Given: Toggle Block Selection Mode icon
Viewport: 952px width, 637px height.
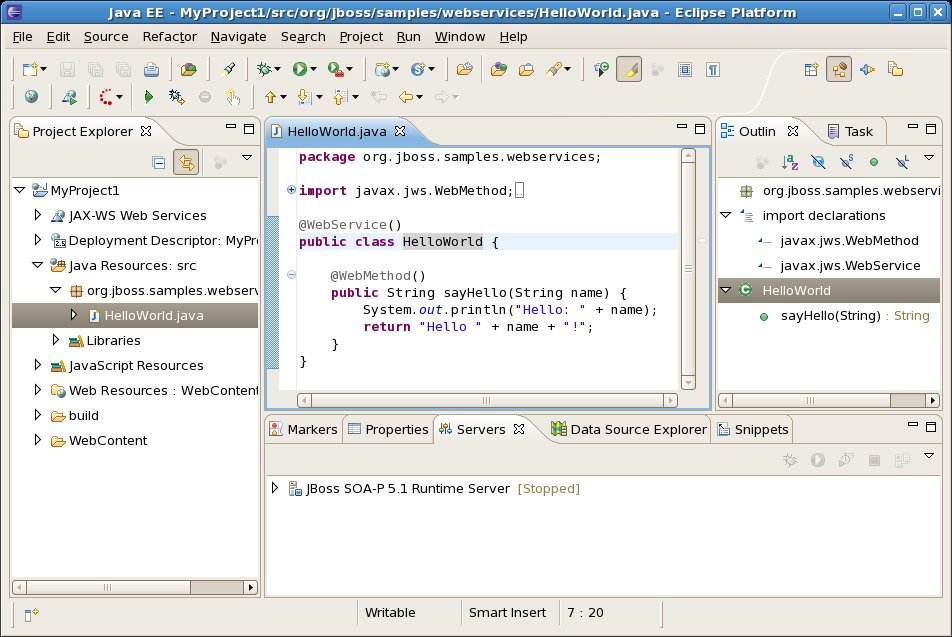Looking at the screenshot, I should (x=685, y=70).
